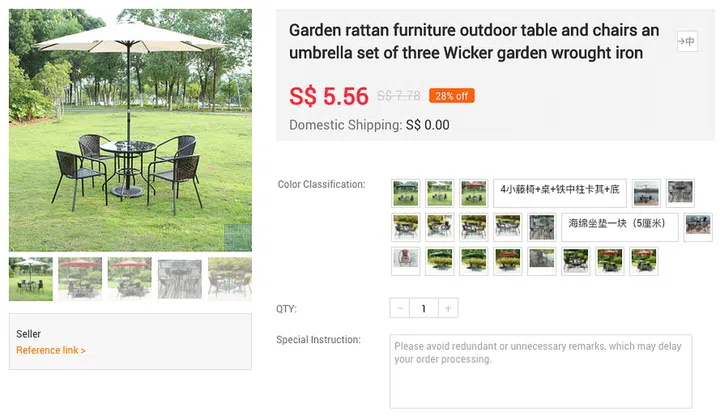The height and width of the screenshot is (420, 720).
Task: Select the grayscale fourth thumbnail under main photo
Action: coord(180,279)
